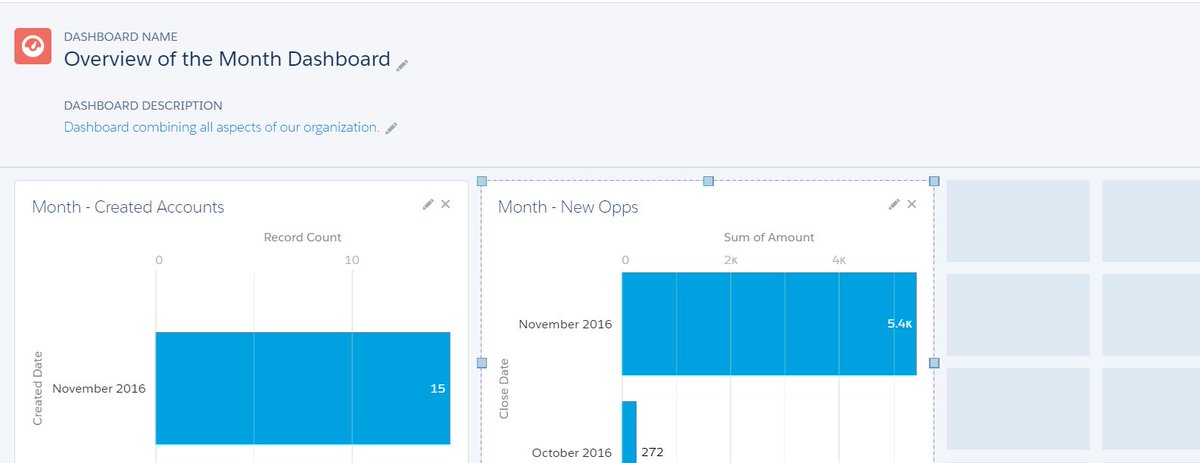Click November 2016 label in New Opps chart

tap(565, 324)
